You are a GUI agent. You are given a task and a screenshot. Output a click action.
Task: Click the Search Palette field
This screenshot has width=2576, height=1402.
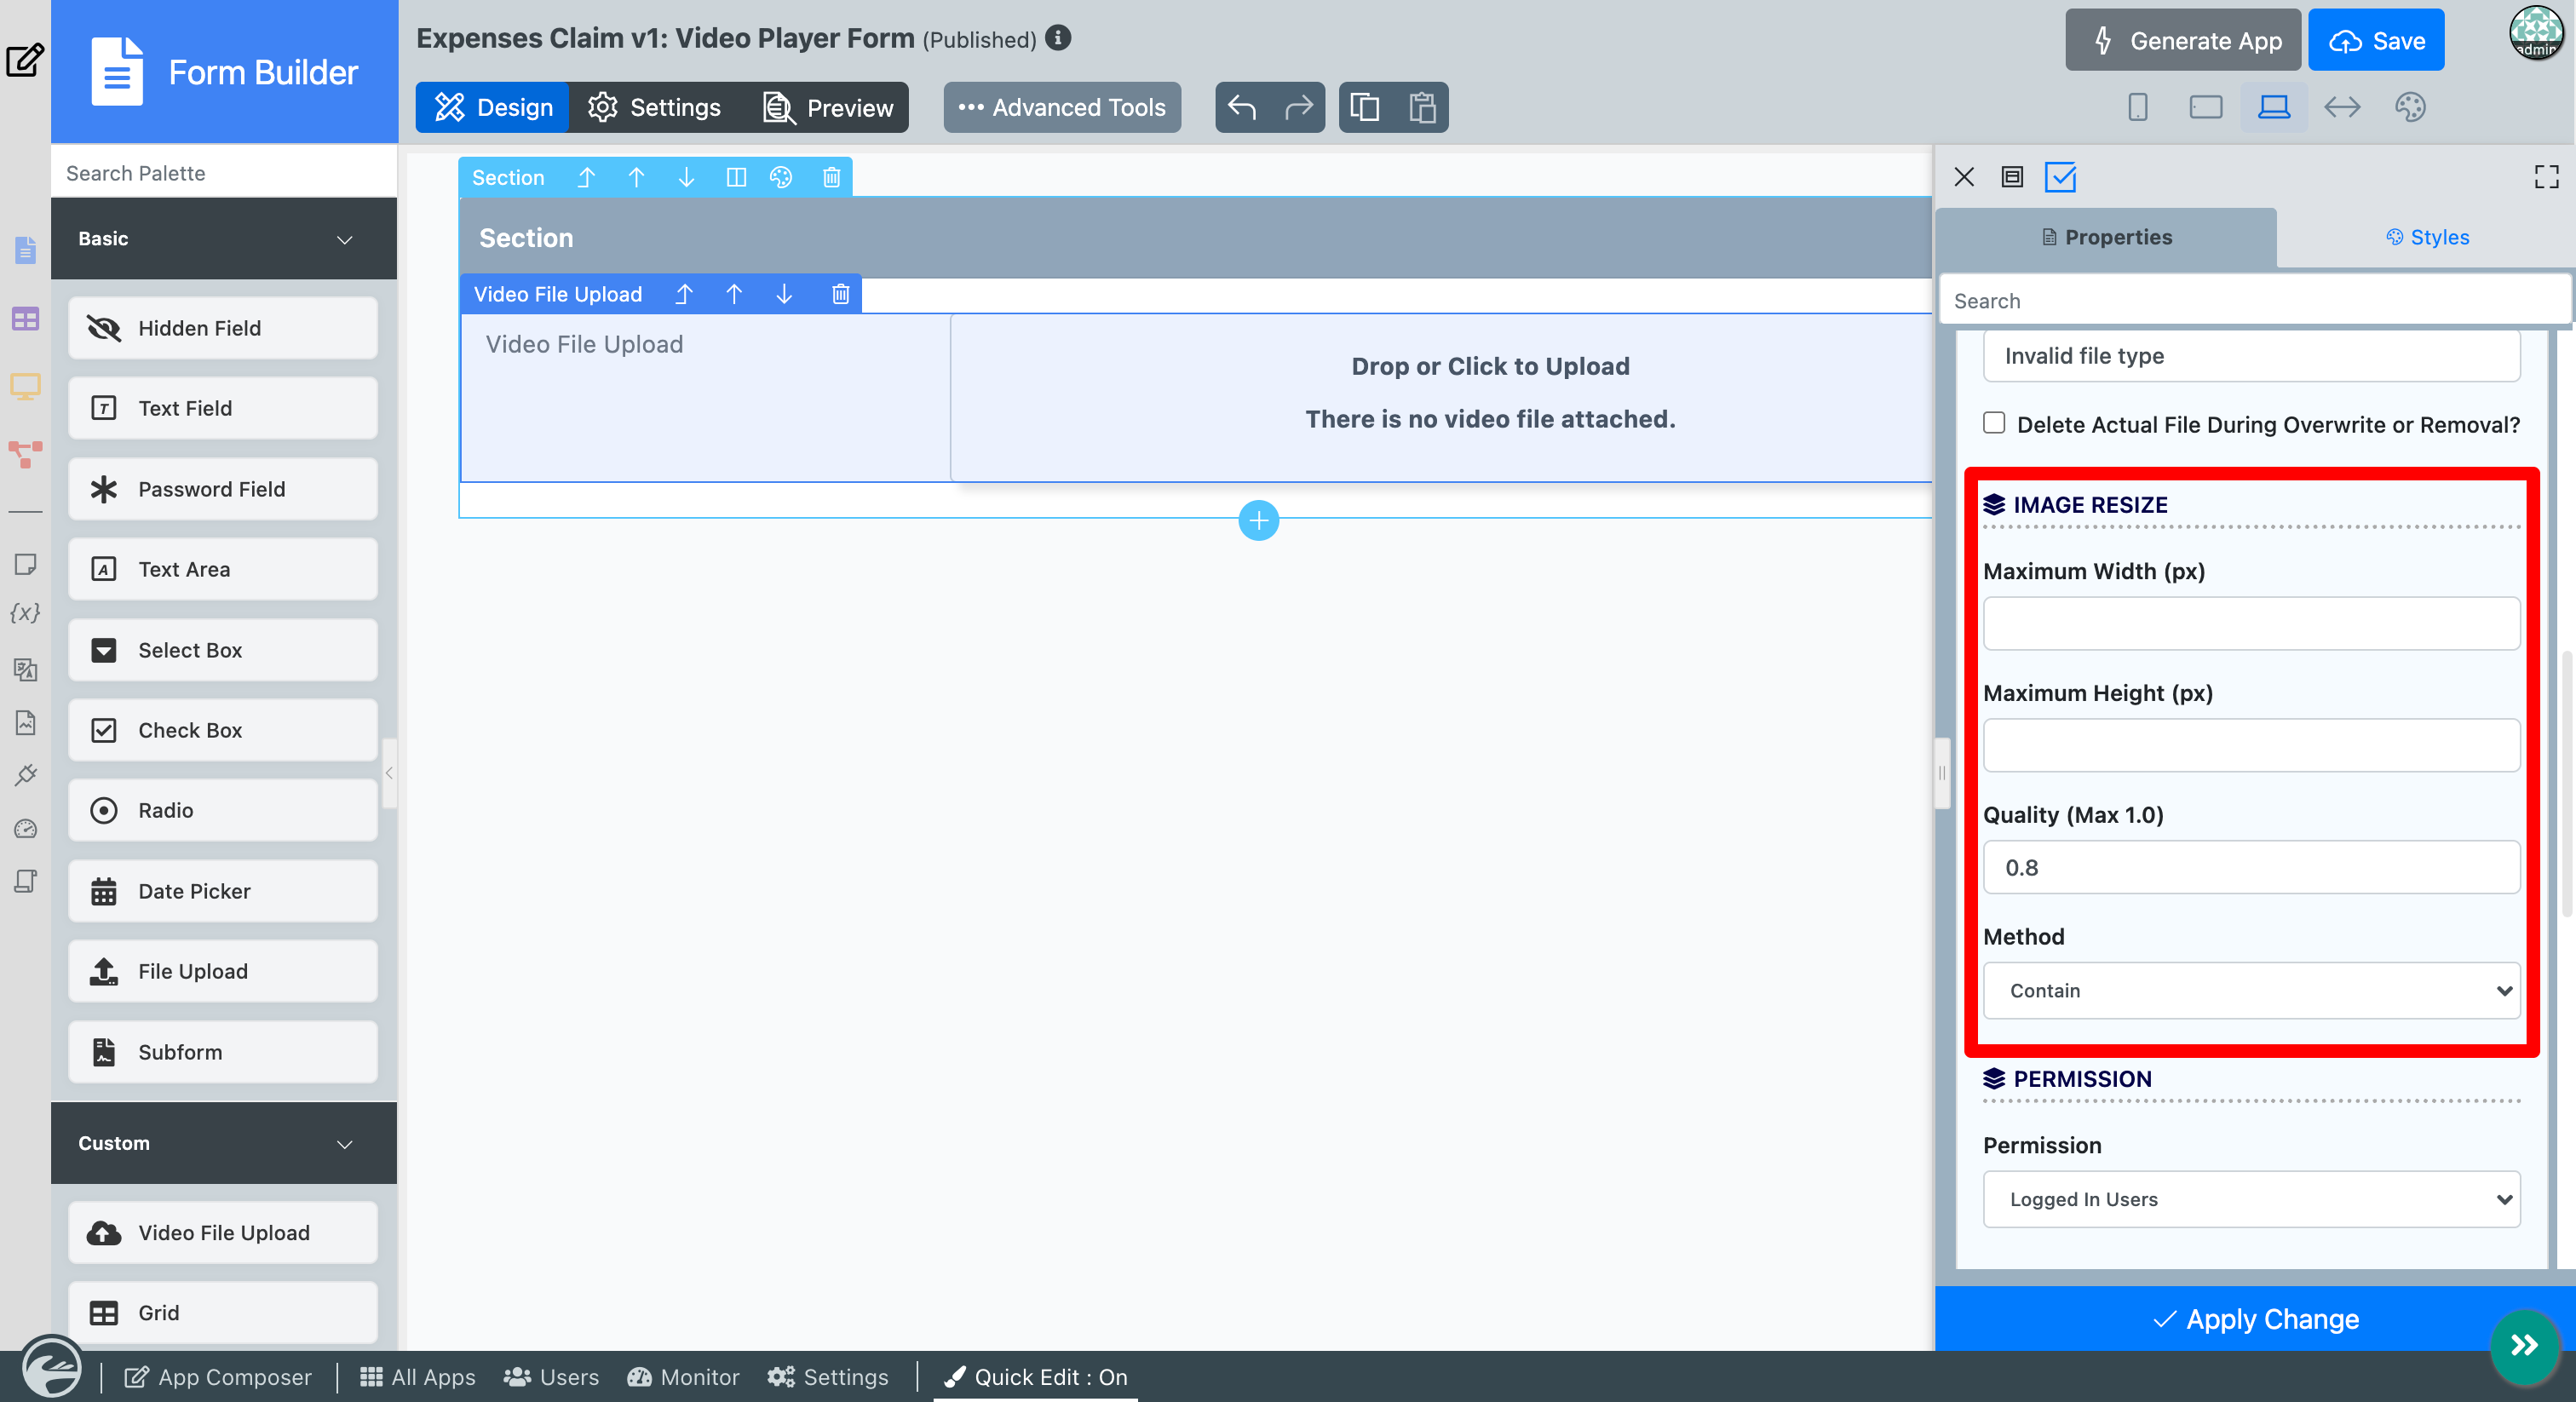[x=224, y=173]
